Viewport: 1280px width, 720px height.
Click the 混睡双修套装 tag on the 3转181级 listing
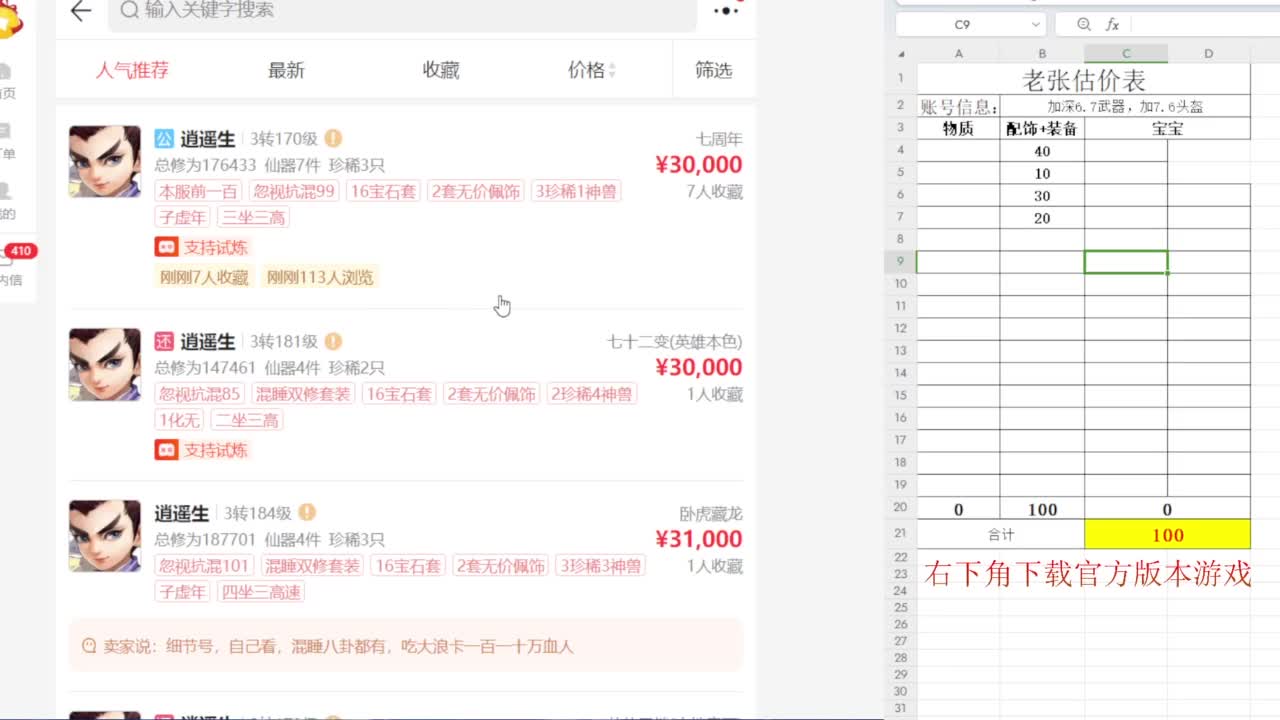click(302, 394)
